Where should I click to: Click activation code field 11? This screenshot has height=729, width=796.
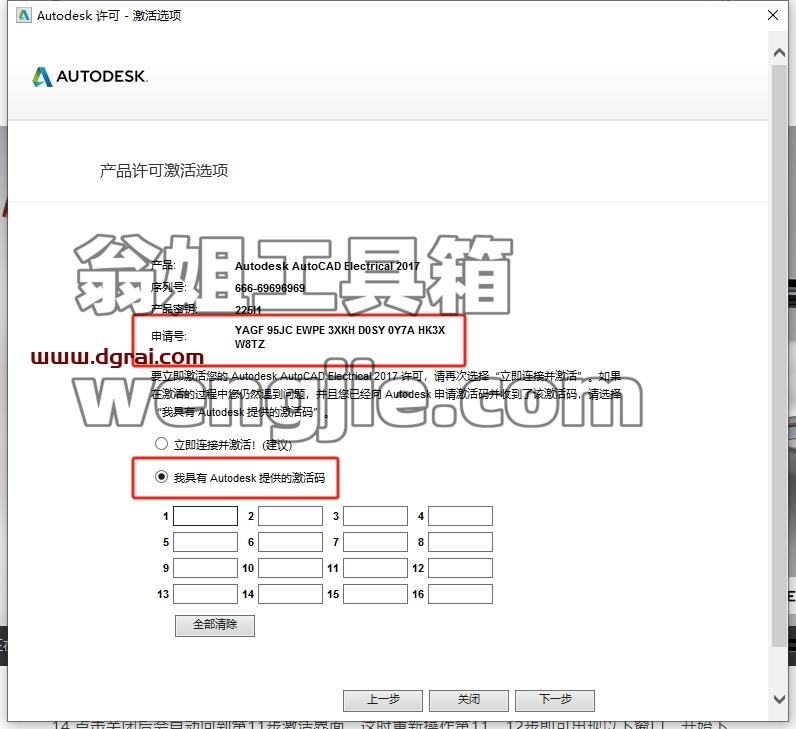375,568
